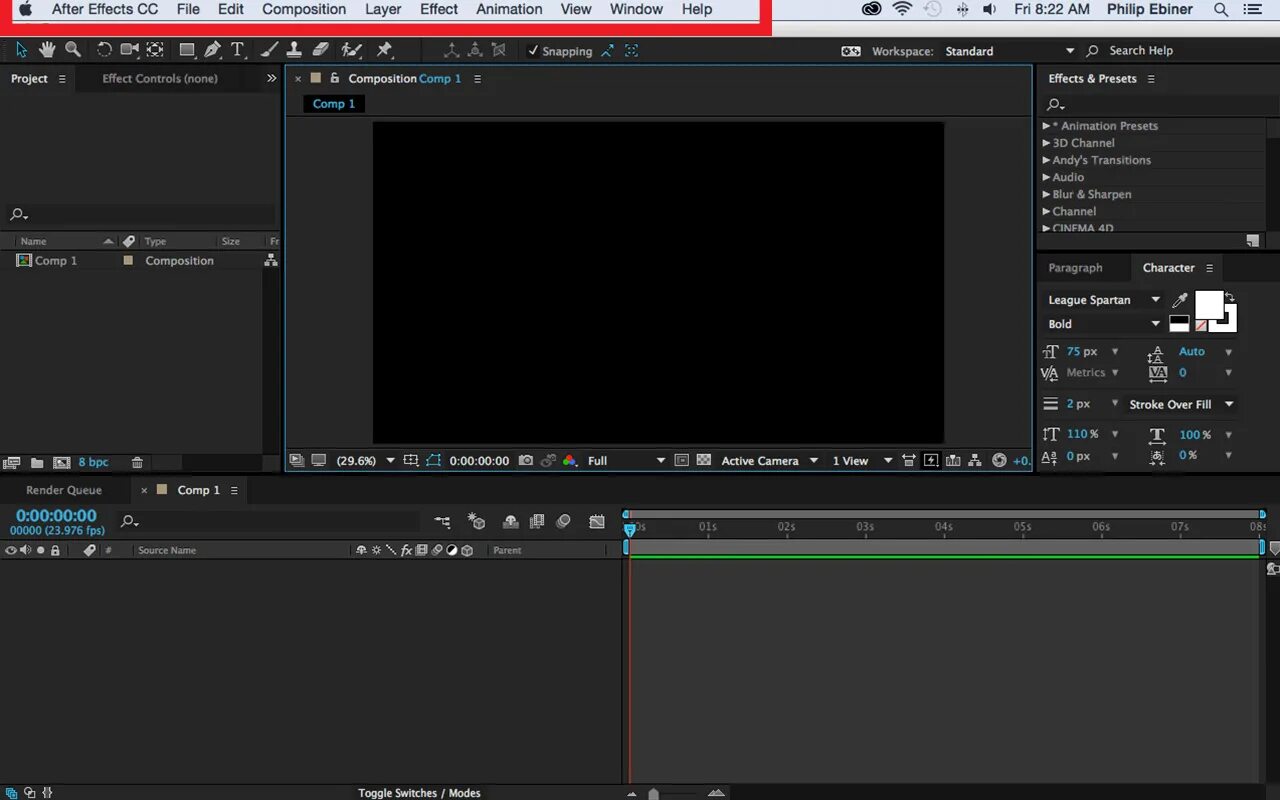Toggle Transparency Grid in viewer
This screenshot has width=1280, height=800.
click(704, 461)
